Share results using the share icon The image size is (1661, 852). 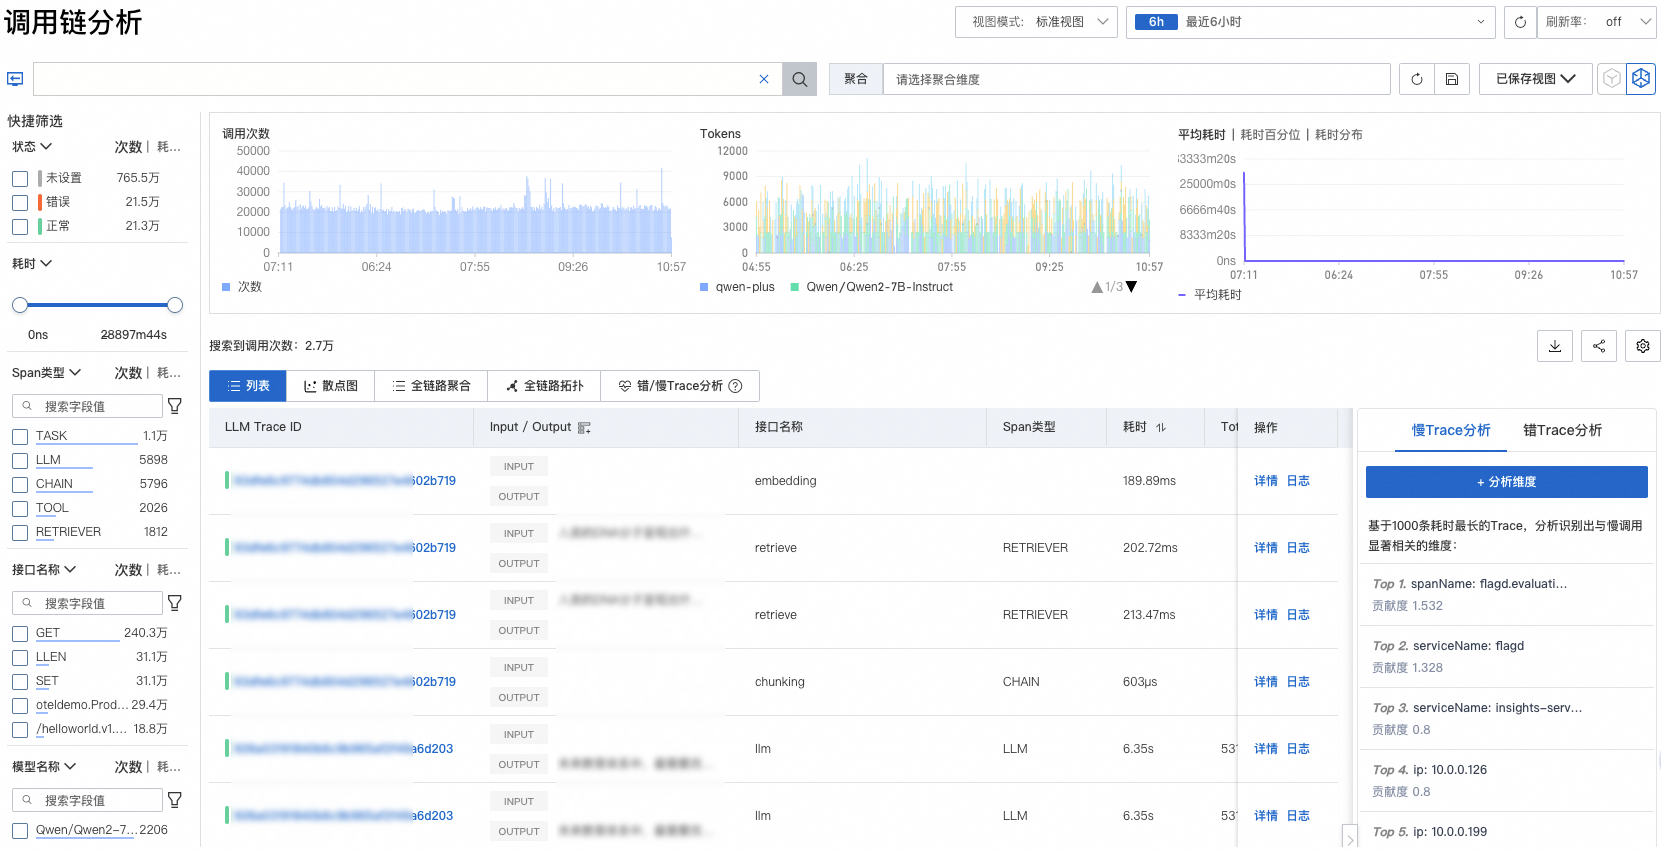coord(1599,346)
